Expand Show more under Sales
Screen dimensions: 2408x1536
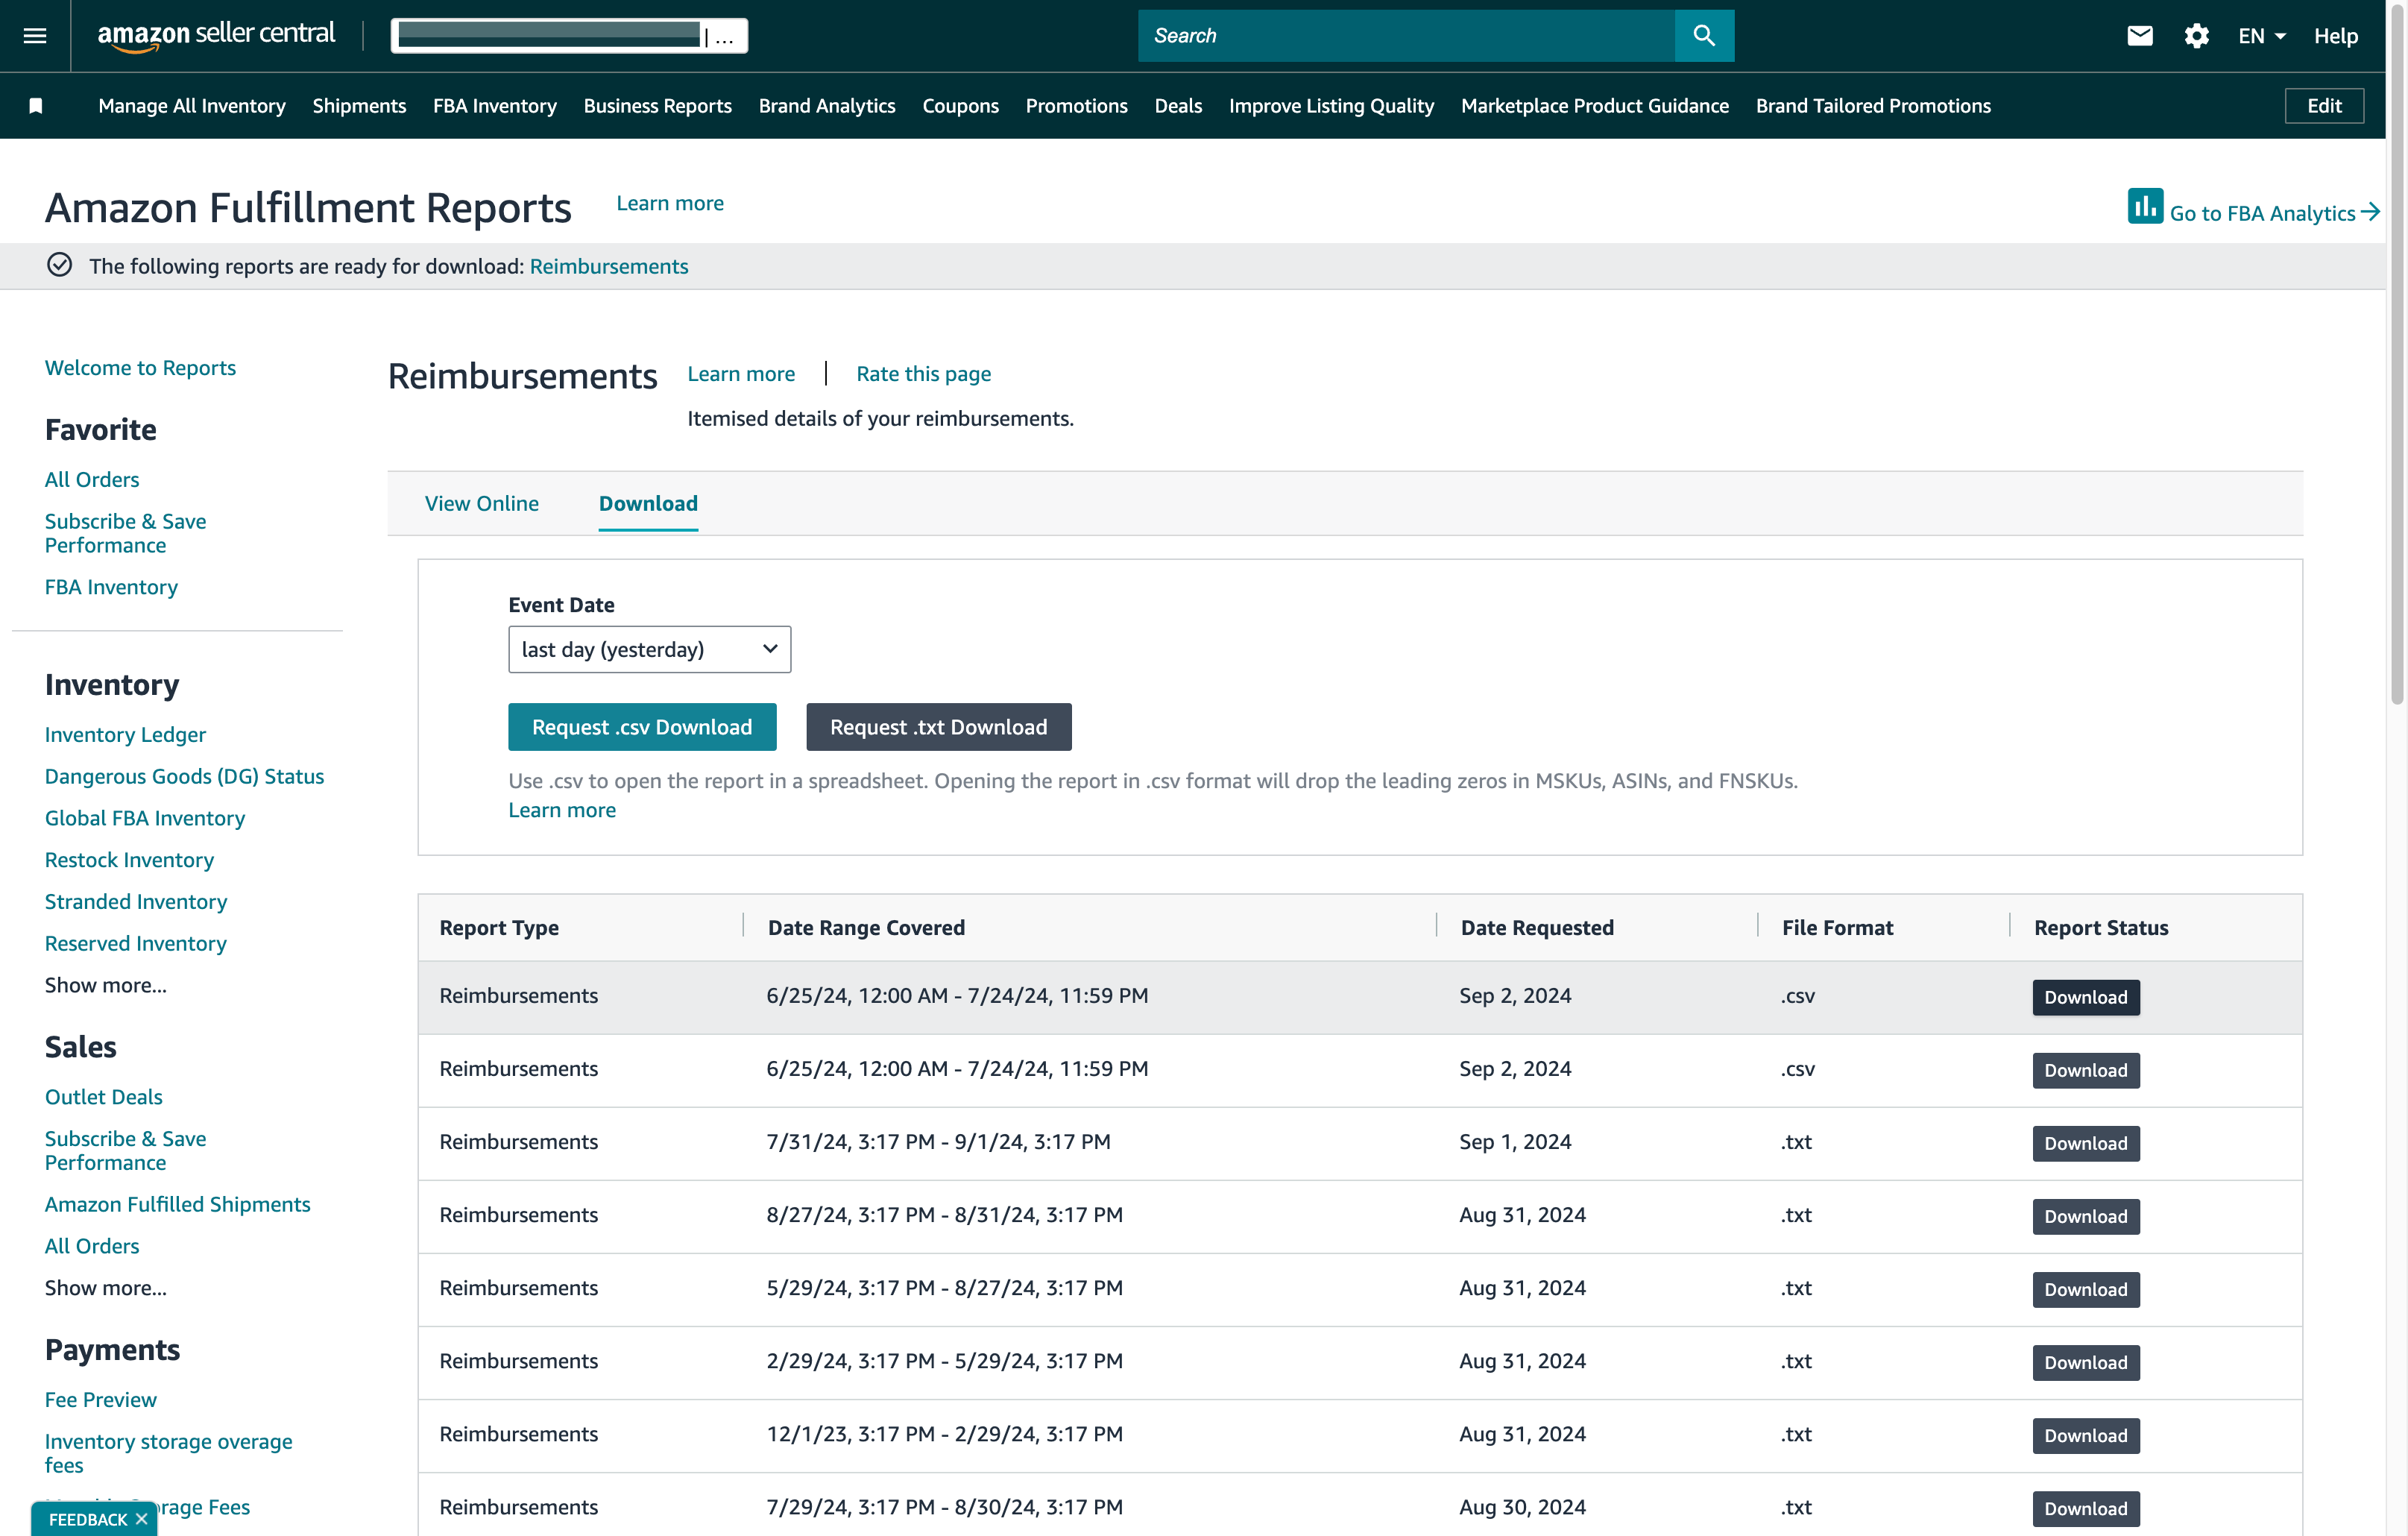coord(106,1288)
